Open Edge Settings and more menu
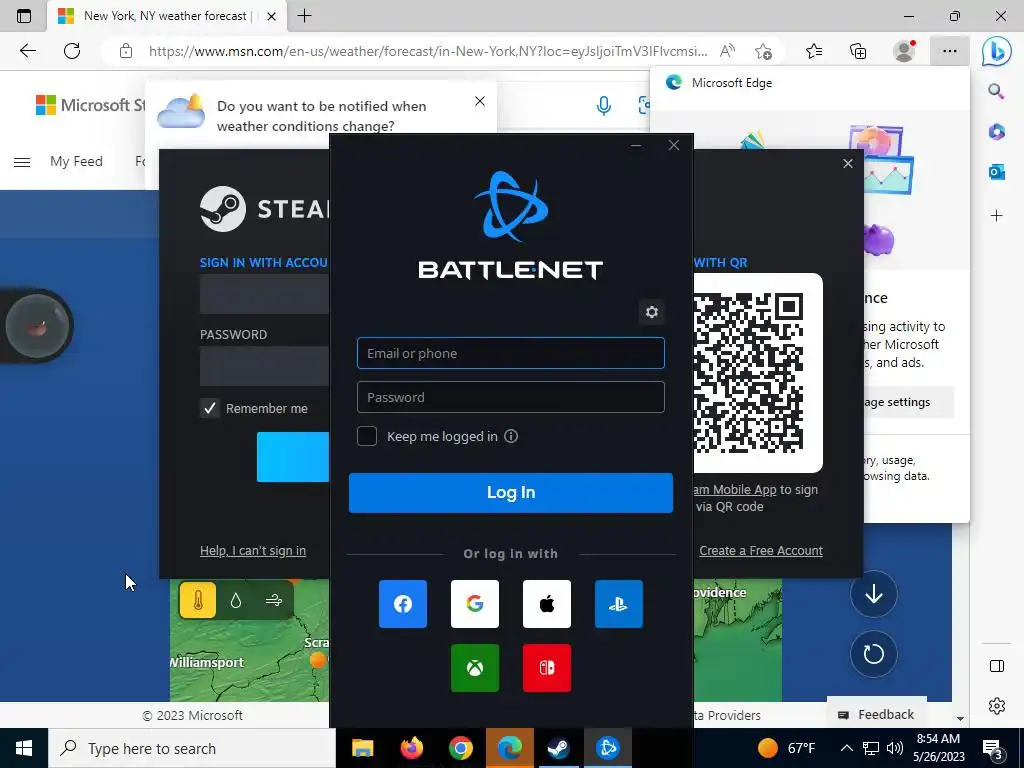Screen dimensions: 1024x768 (950, 51)
